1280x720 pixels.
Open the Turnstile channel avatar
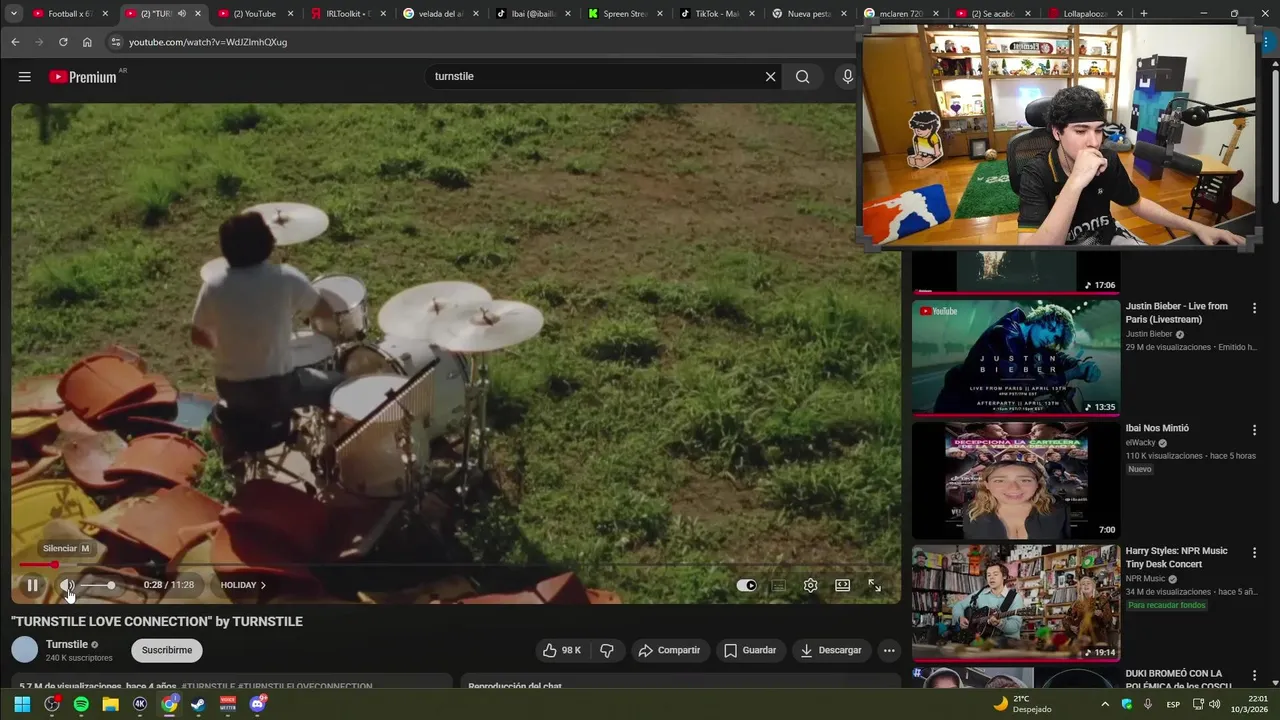25,650
